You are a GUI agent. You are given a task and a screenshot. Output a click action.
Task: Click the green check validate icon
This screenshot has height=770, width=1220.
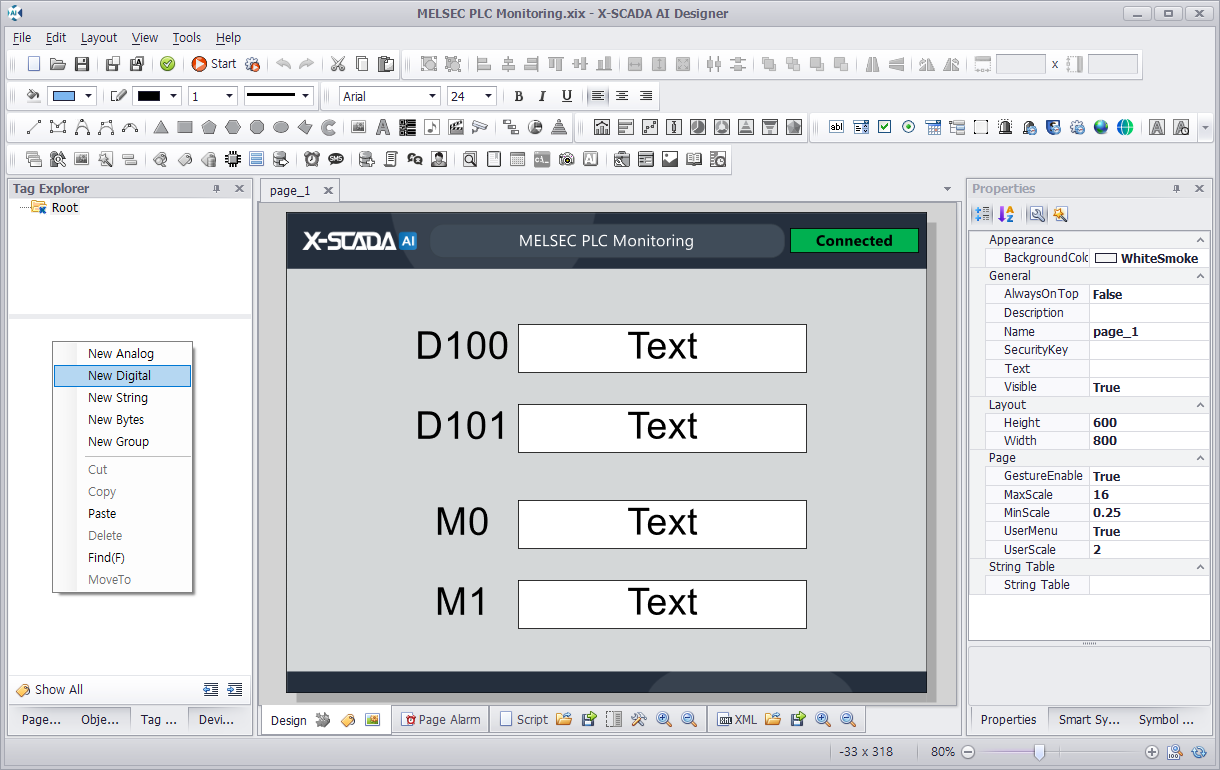pyautogui.click(x=167, y=64)
